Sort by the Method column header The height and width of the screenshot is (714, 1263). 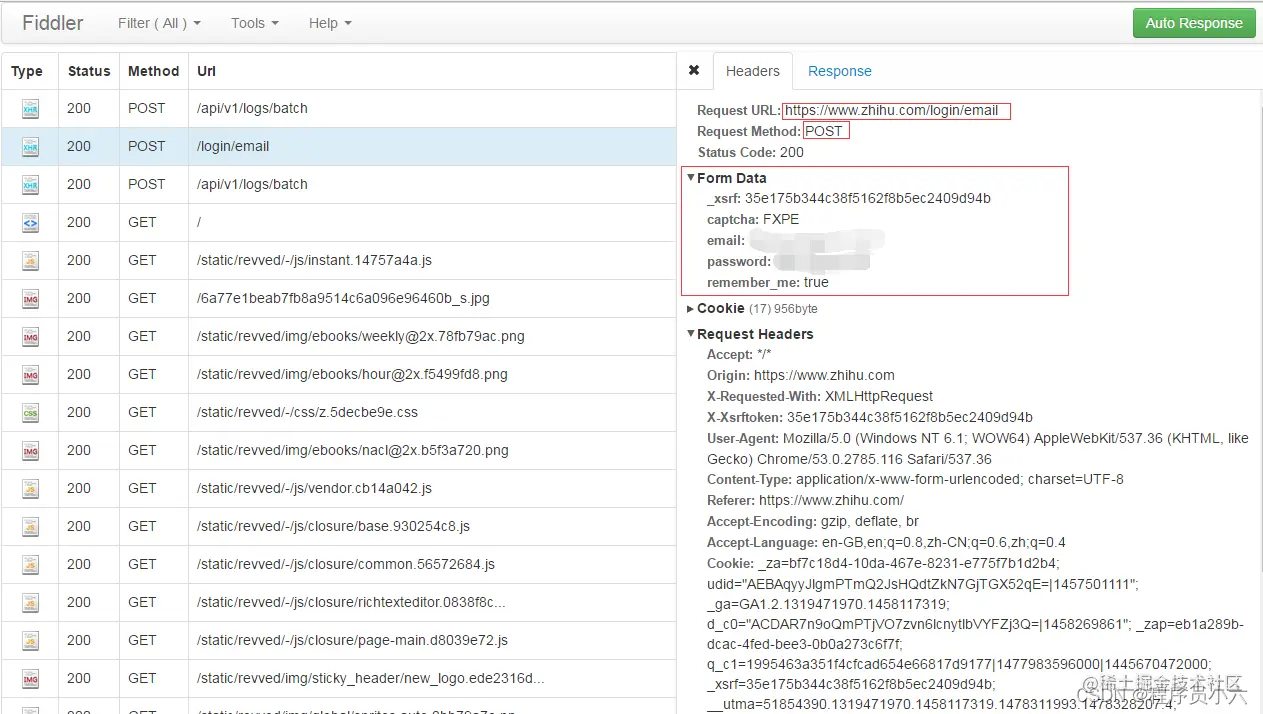[153, 71]
